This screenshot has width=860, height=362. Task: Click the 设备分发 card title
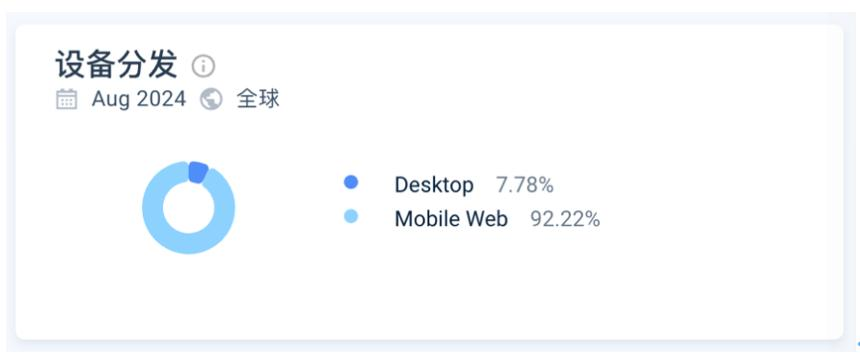pyautogui.click(x=116, y=65)
